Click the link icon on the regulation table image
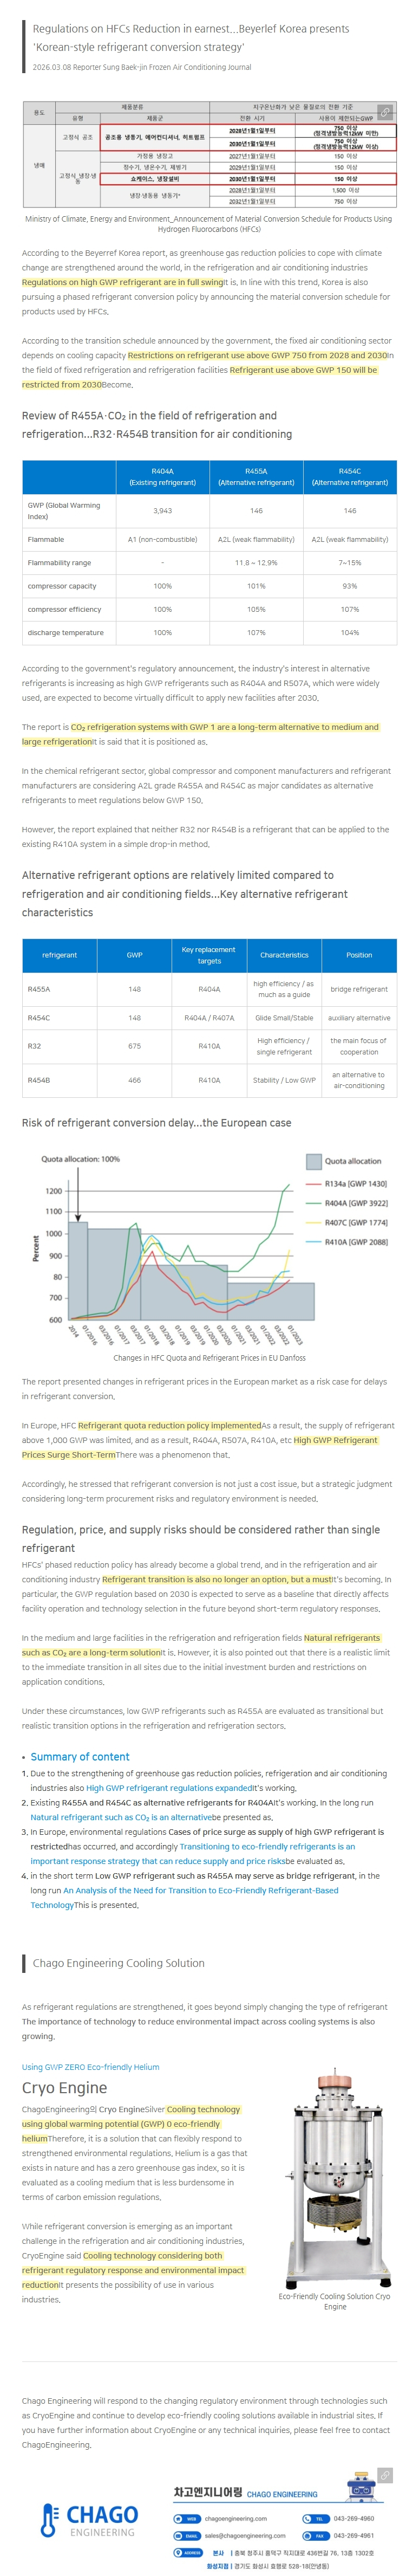Viewport: 419px width, 2576px height. pos(385,112)
